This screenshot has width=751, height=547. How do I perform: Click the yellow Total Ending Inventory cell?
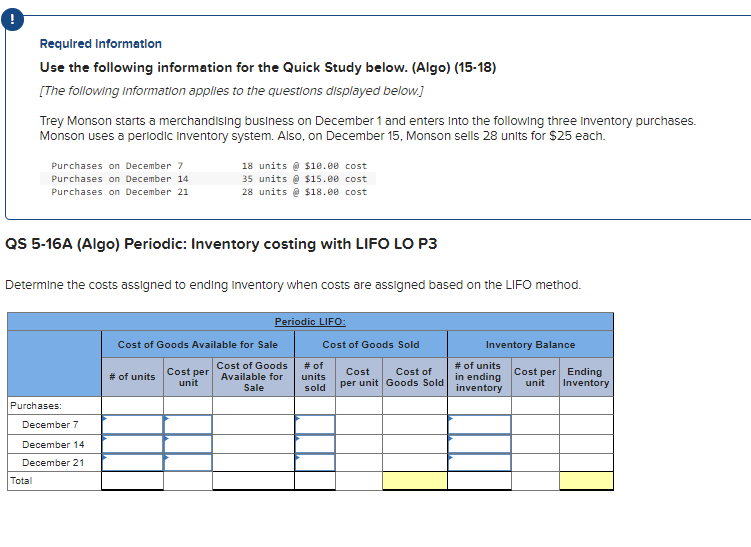pyautogui.click(x=586, y=481)
